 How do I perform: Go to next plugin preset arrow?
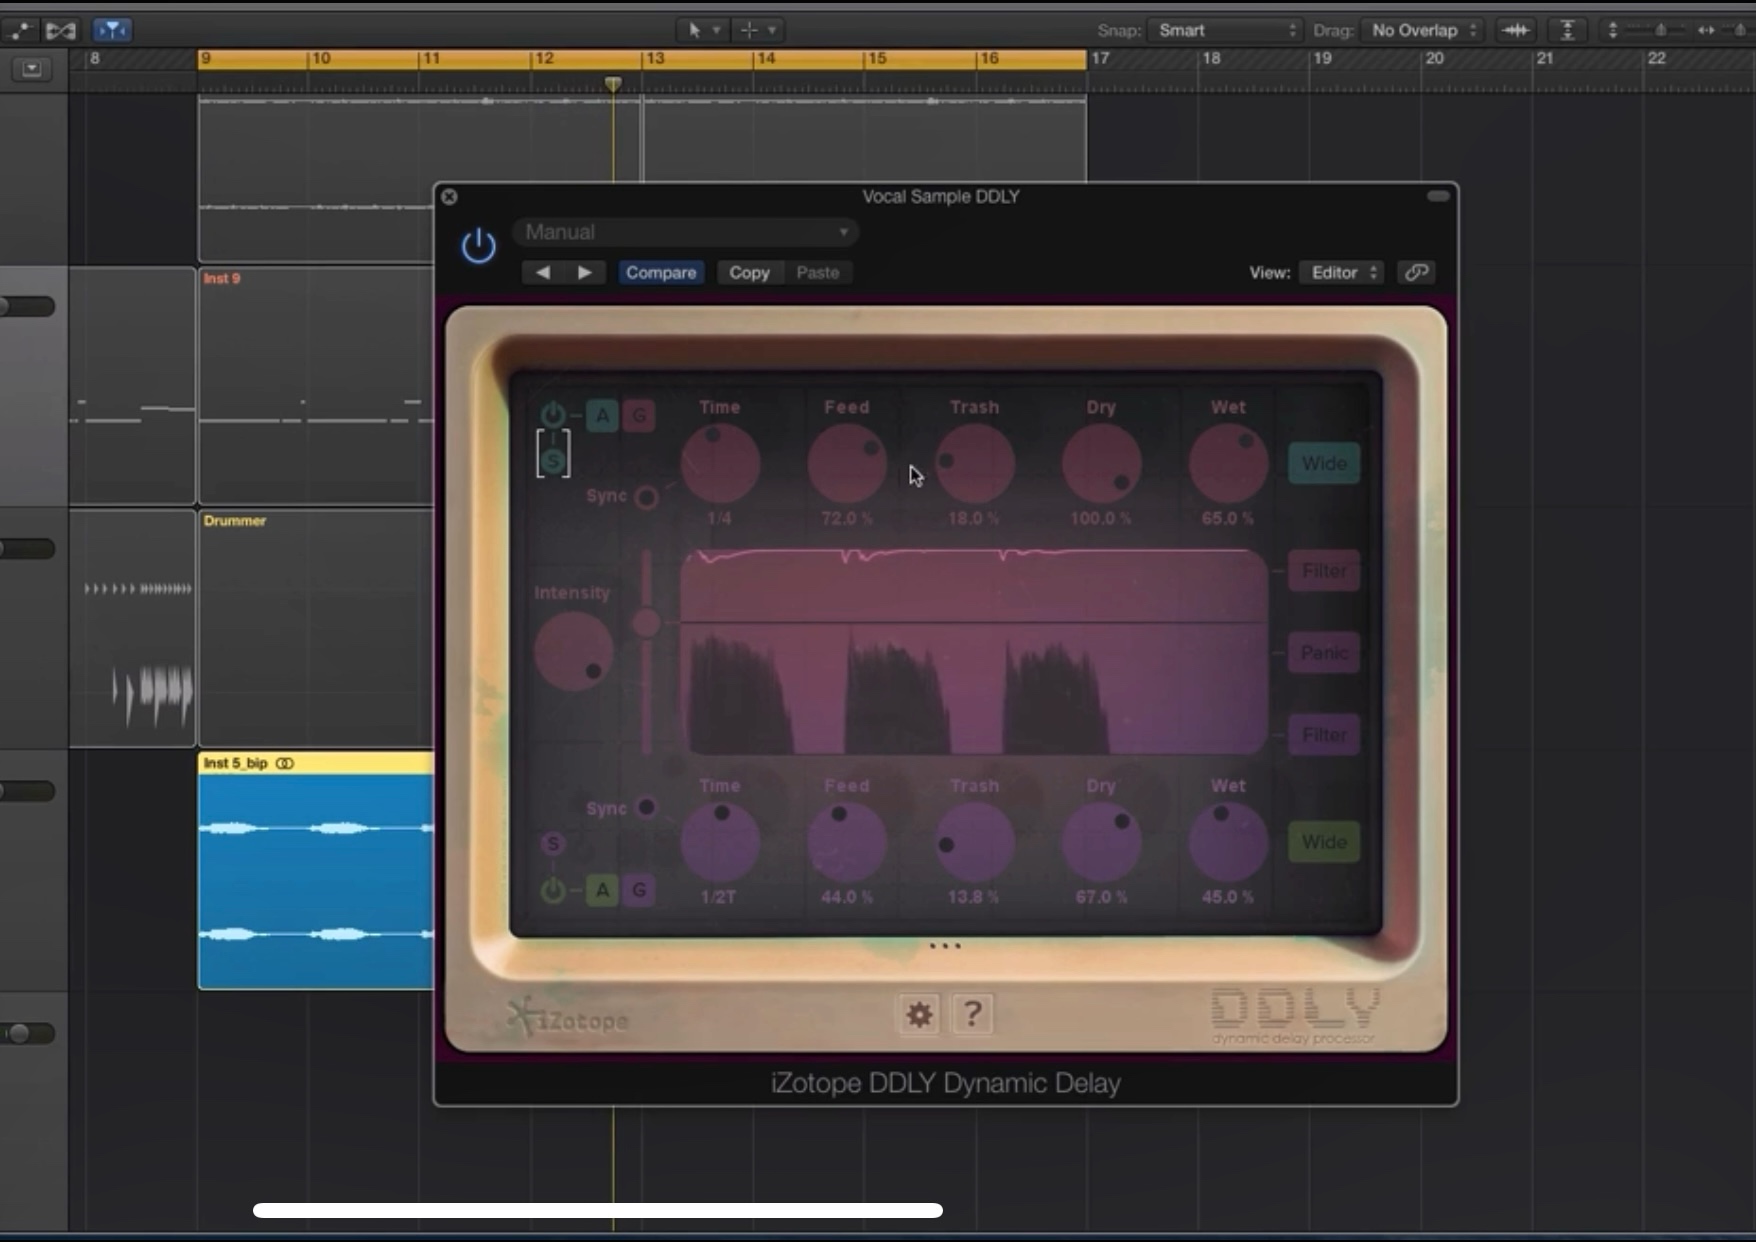(585, 272)
